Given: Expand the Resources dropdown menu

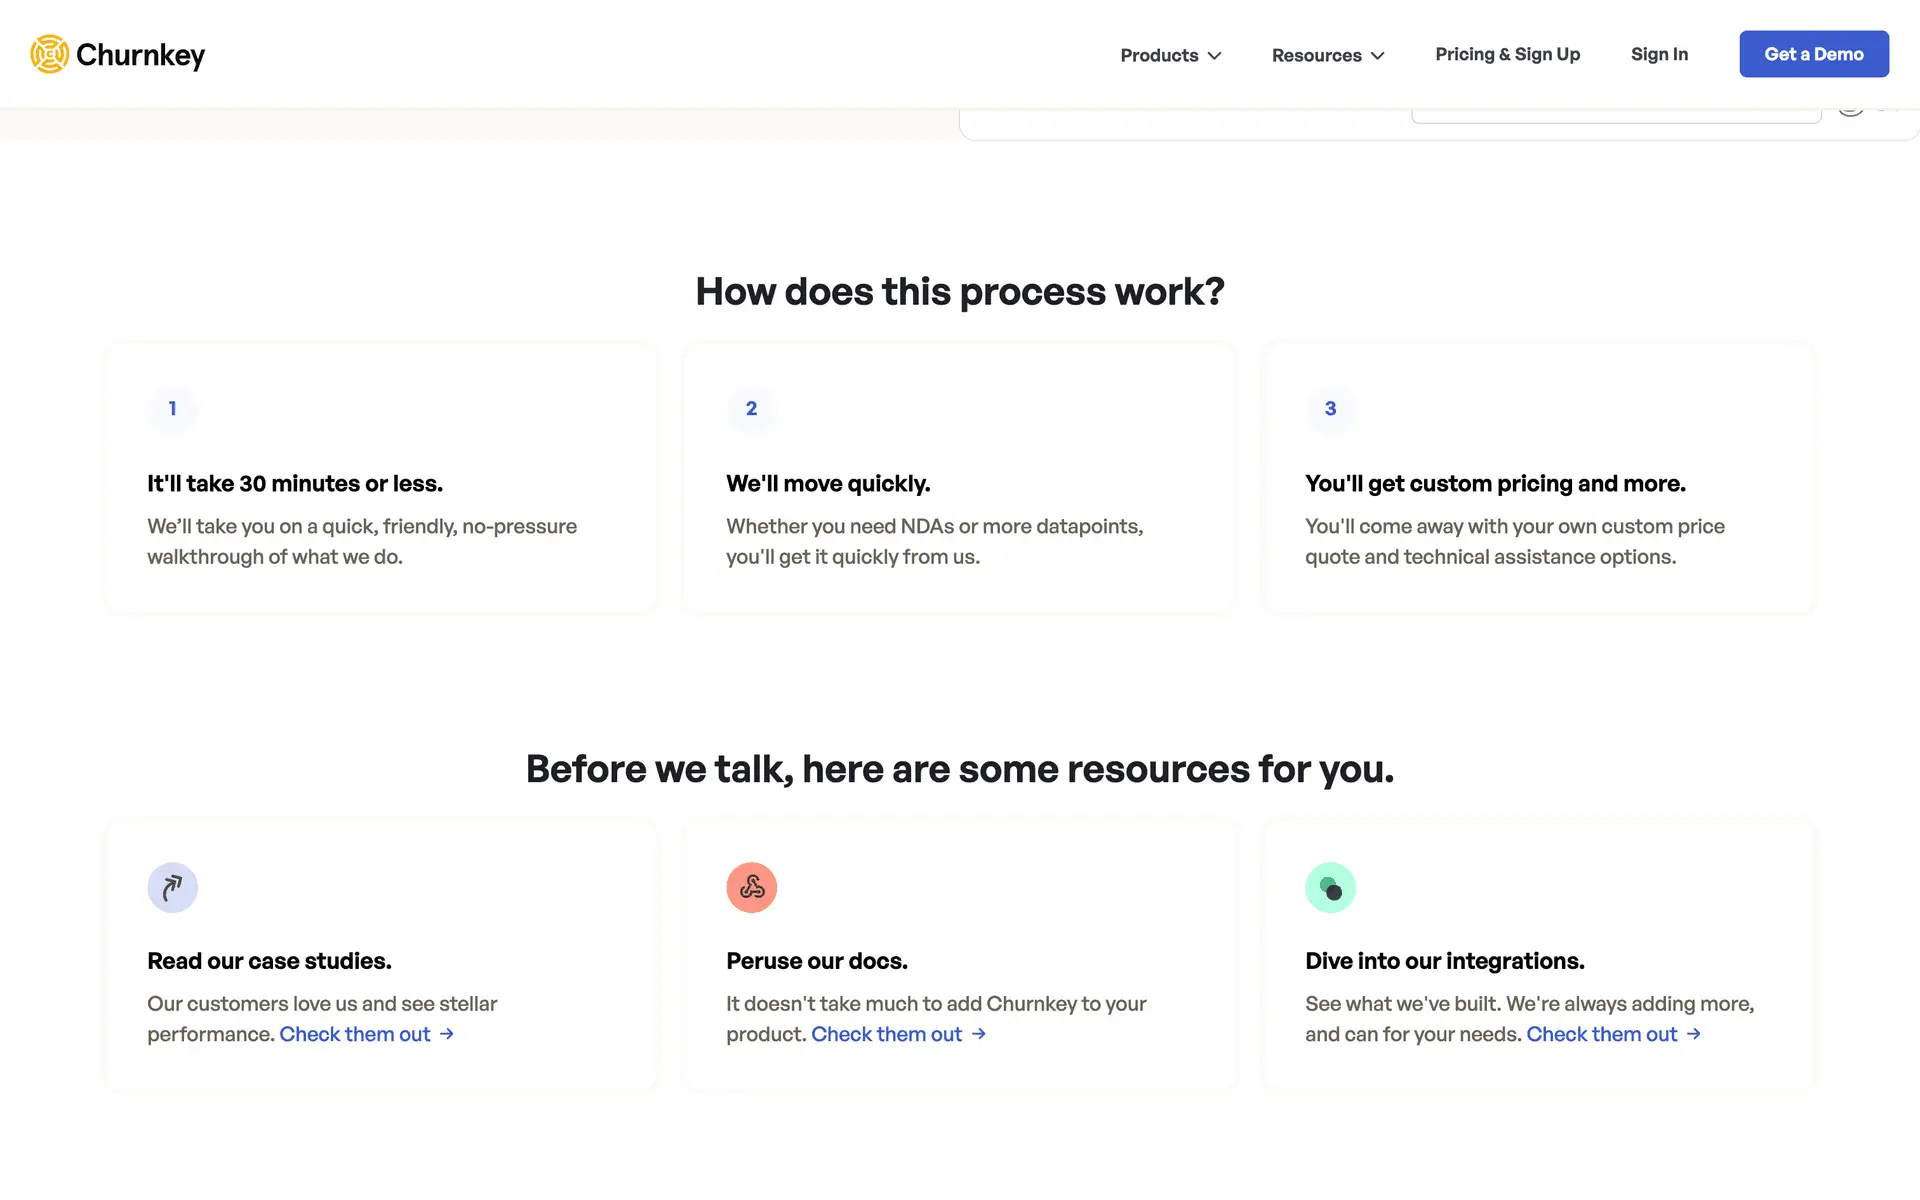Looking at the screenshot, I should (x=1316, y=55).
